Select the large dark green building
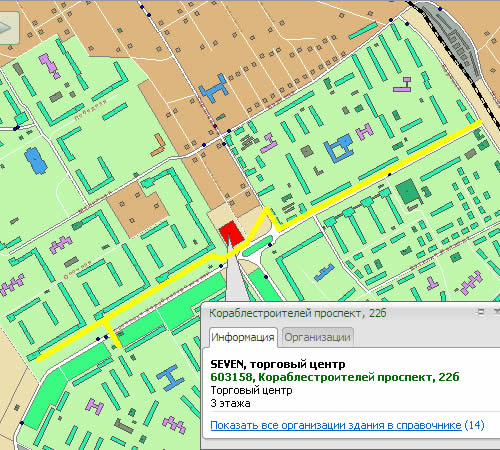This screenshot has height=450, width=500. pyautogui.click(x=408, y=191)
